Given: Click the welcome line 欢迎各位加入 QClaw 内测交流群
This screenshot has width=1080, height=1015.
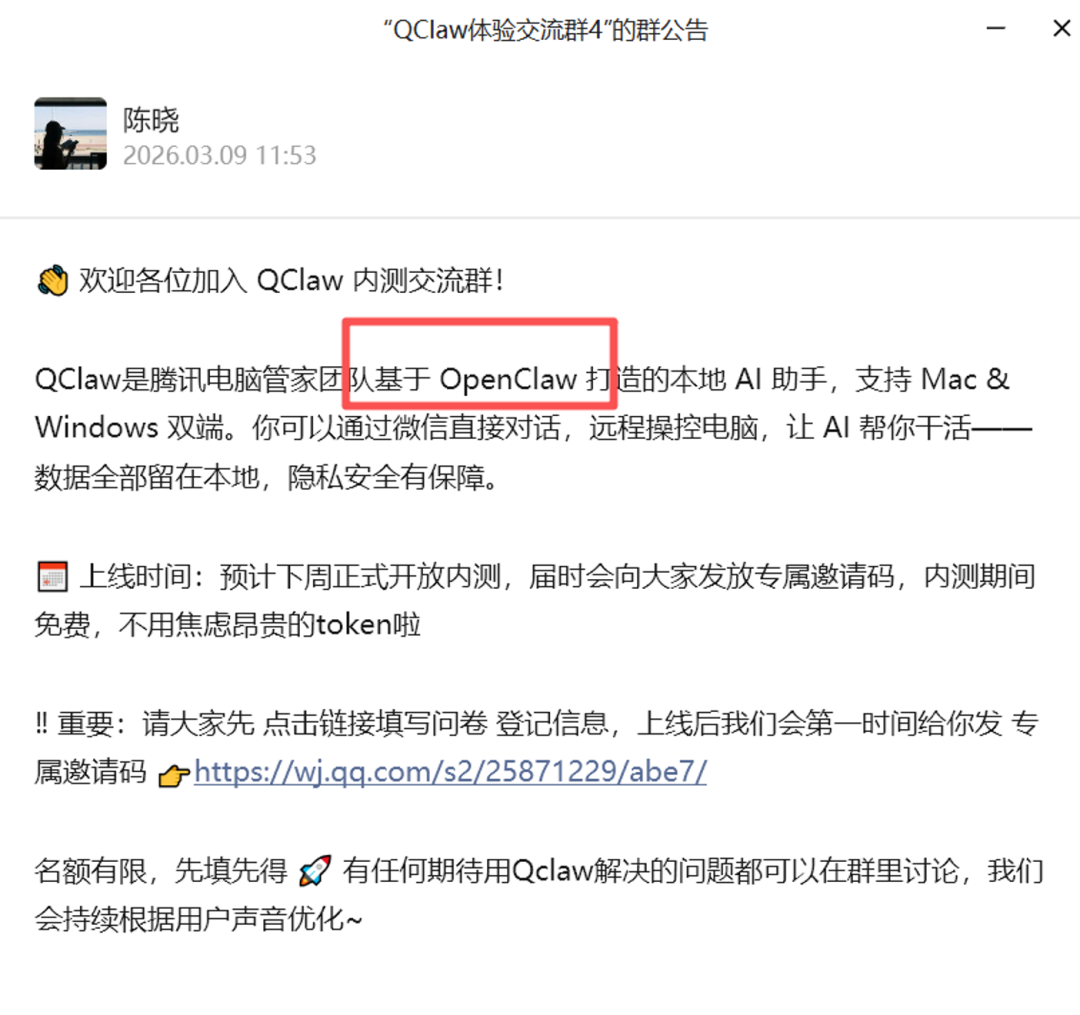Looking at the screenshot, I should (x=290, y=281).
